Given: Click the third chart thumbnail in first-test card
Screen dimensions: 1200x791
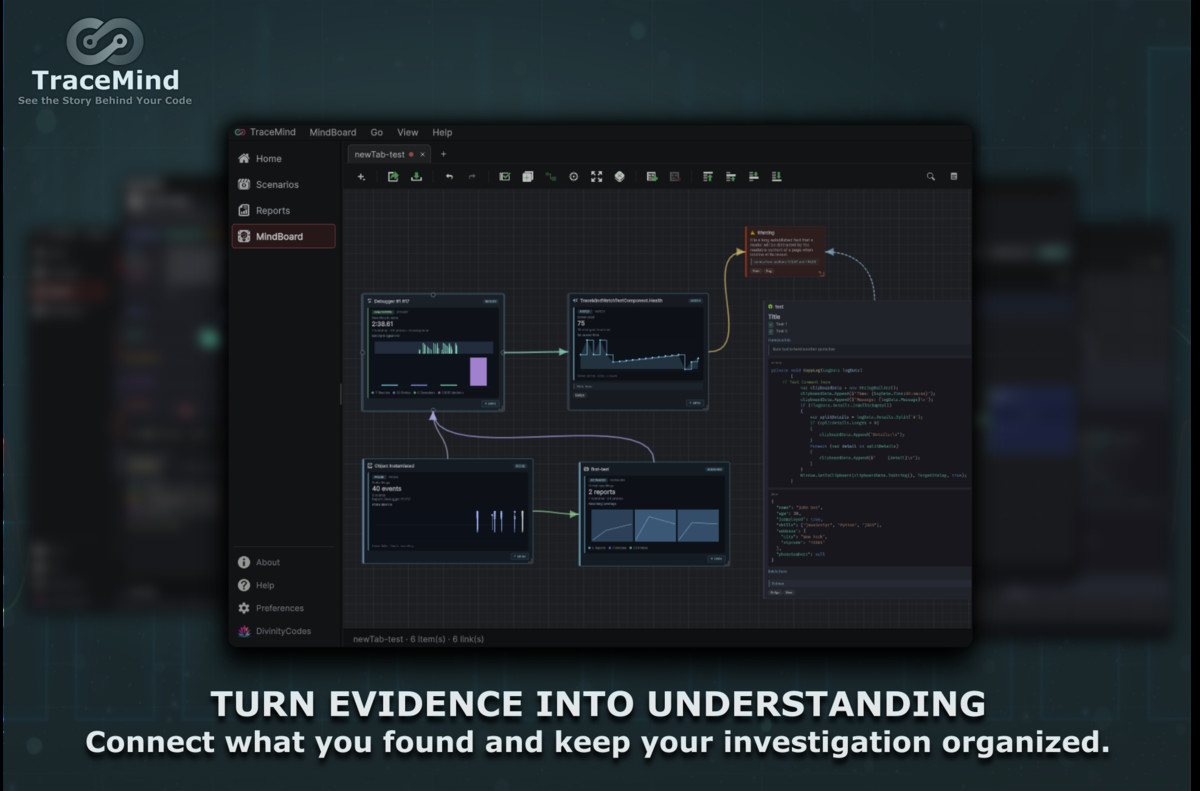Looking at the screenshot, I should coord(698,526).
